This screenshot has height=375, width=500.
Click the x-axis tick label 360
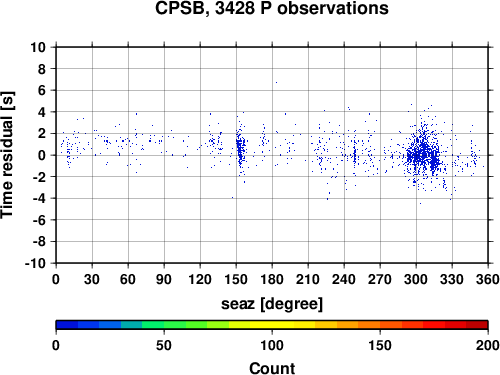[x=488, y=279]
